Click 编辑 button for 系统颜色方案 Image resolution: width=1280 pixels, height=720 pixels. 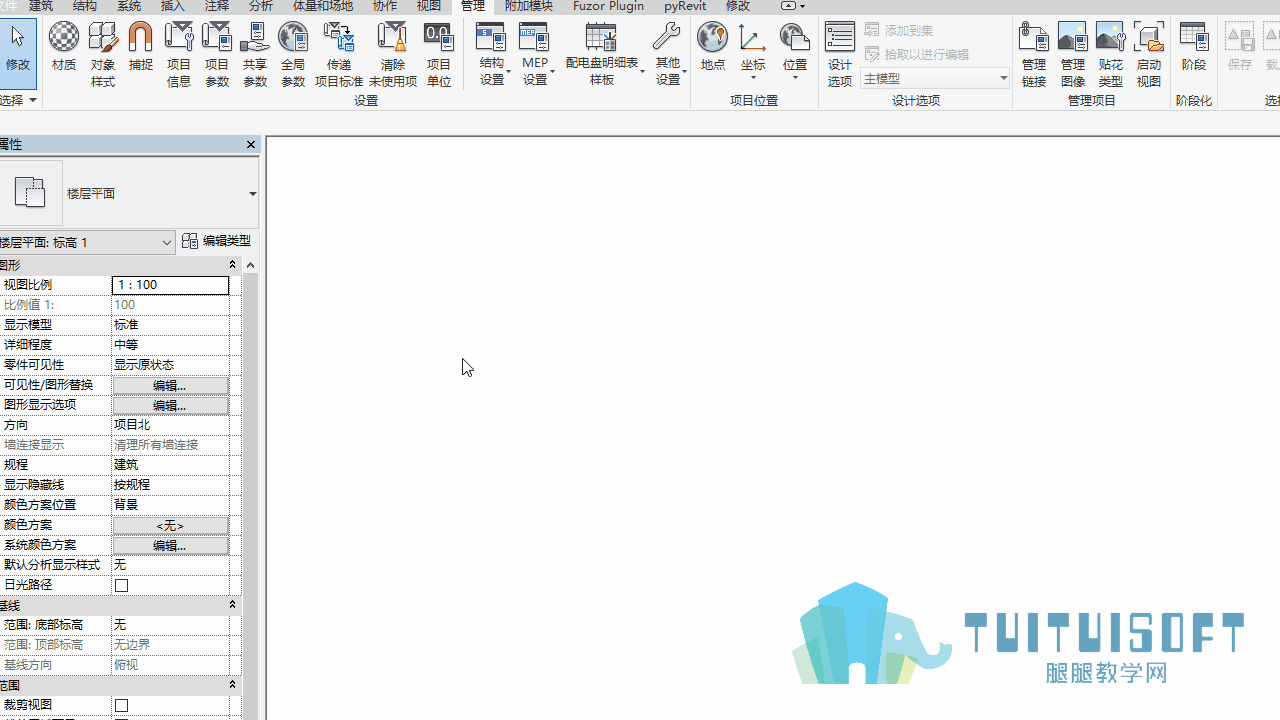[x=170, y=545]
